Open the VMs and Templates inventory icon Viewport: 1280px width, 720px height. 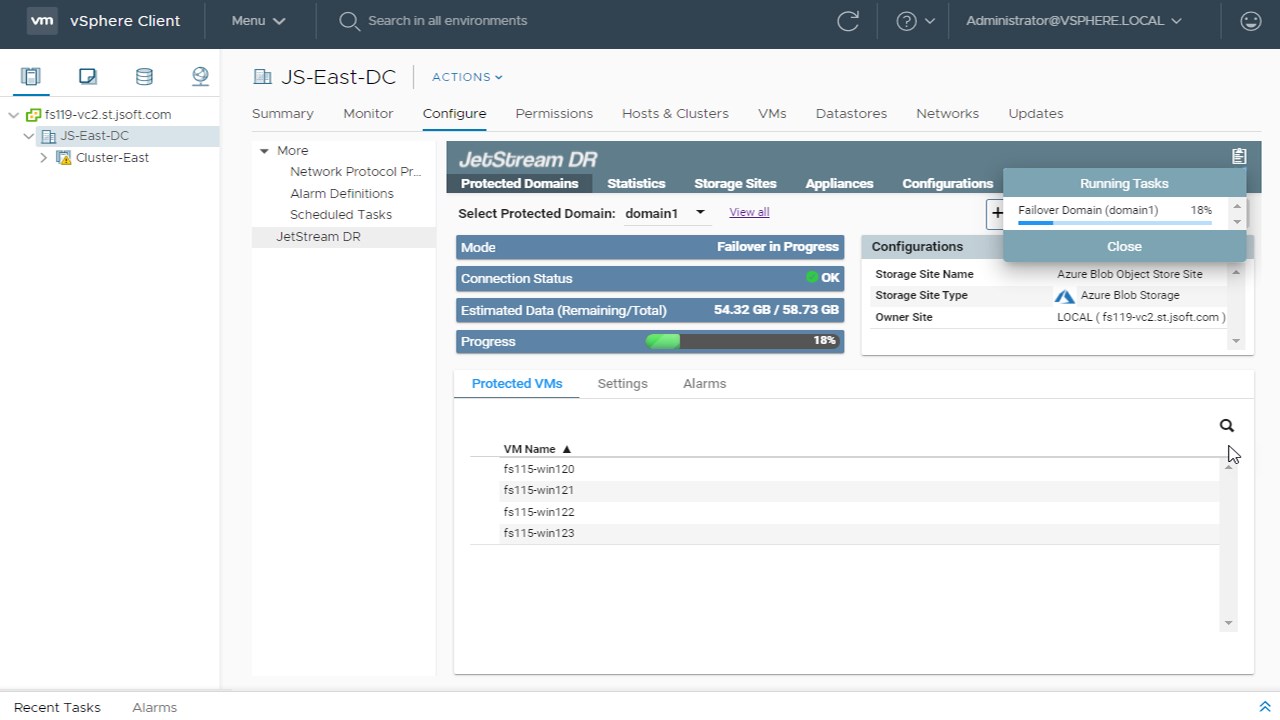click(x=88, y=76)
